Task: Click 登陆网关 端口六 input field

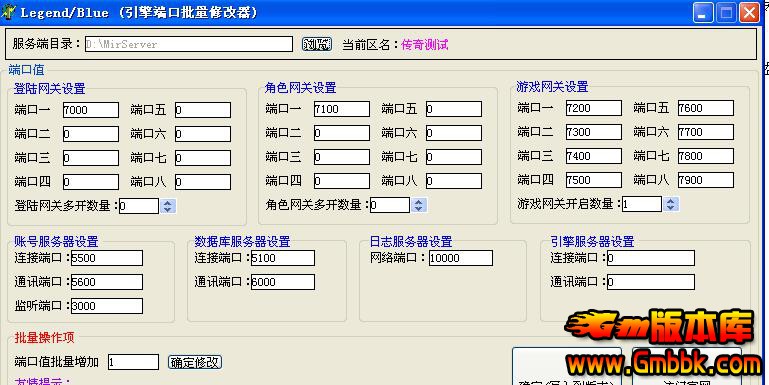Action: pyautogui.click(x=203, y=134)
